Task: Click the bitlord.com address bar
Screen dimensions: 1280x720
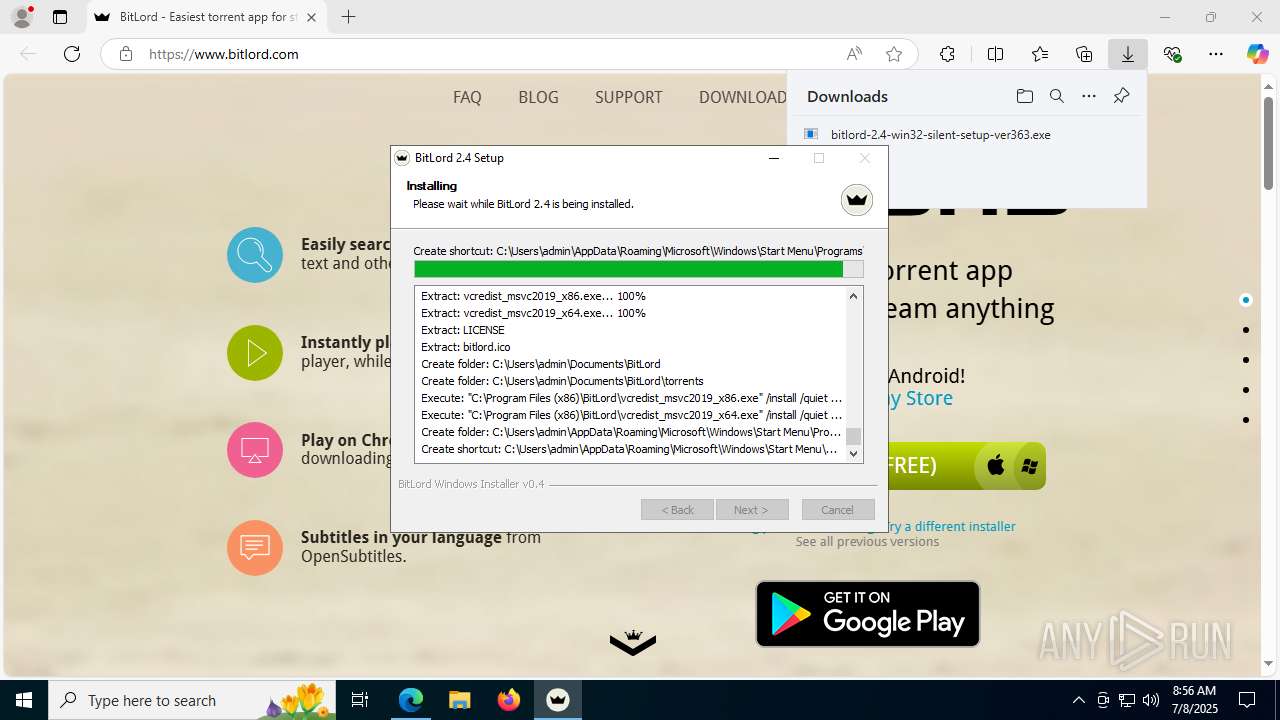Action: tap(490, 54)
